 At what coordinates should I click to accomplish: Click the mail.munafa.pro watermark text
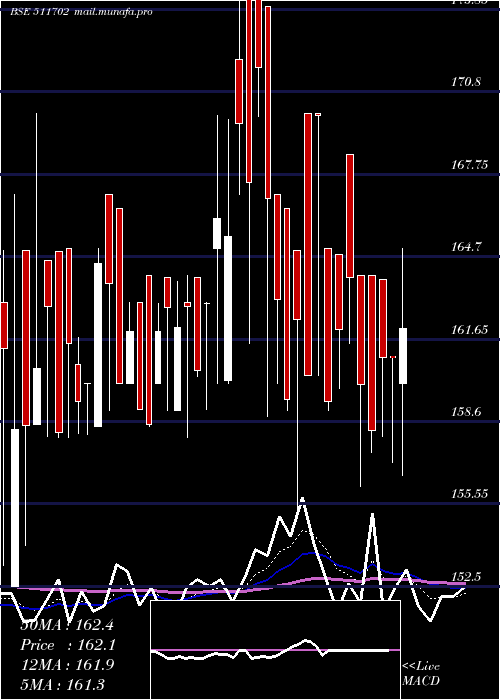113,12
